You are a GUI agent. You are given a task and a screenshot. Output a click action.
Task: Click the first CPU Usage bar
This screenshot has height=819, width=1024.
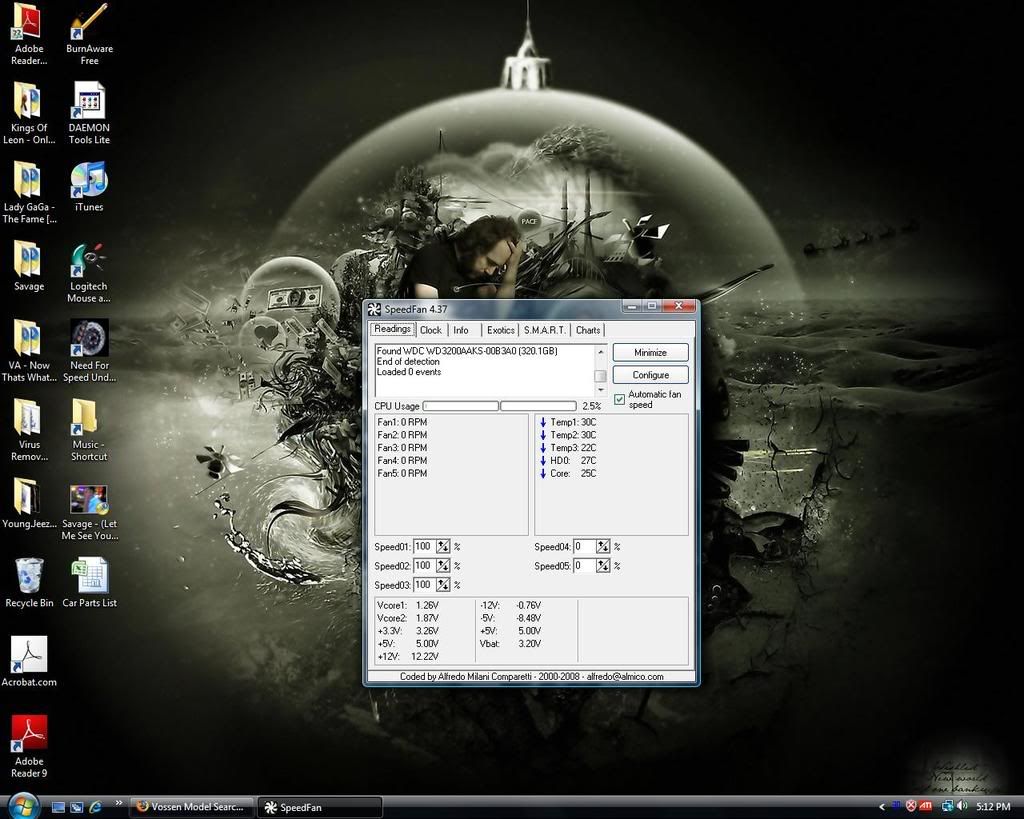[x=461, y=406]
